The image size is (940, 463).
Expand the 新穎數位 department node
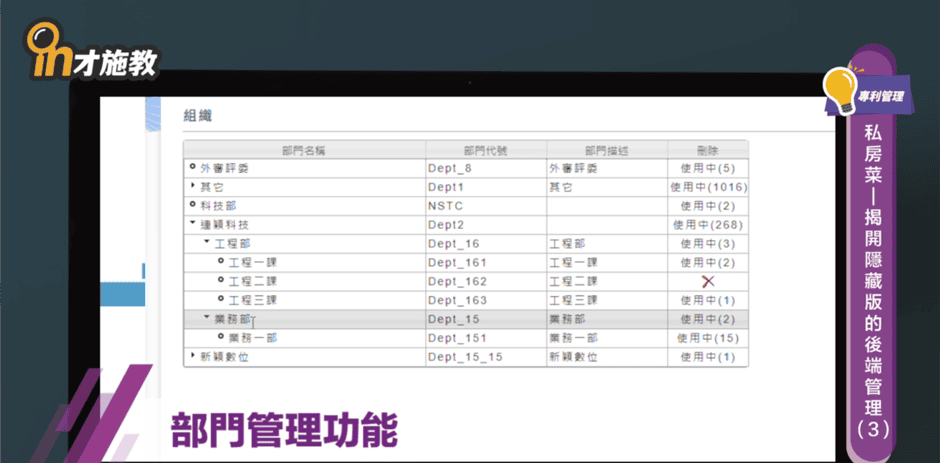(193, 356)
